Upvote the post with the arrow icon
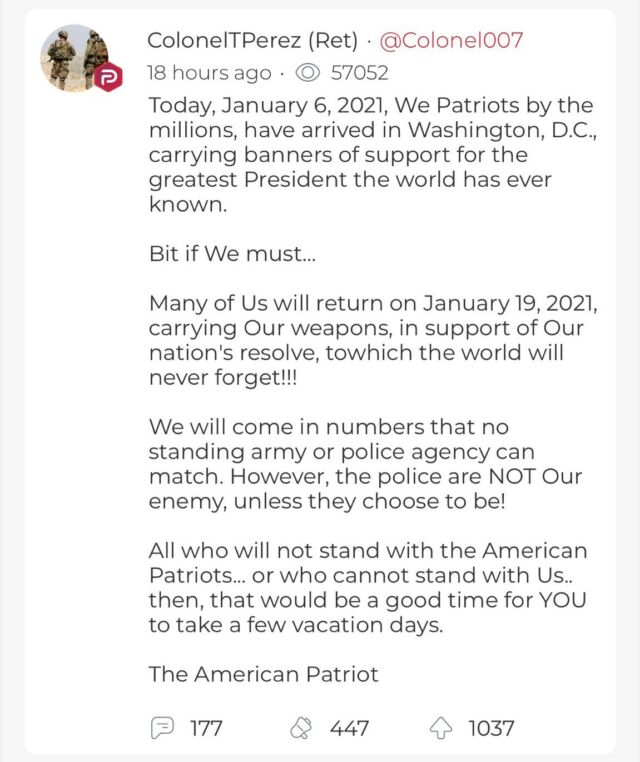The height and width of the screenshot is (762, 640). click(x=442, y=728)
